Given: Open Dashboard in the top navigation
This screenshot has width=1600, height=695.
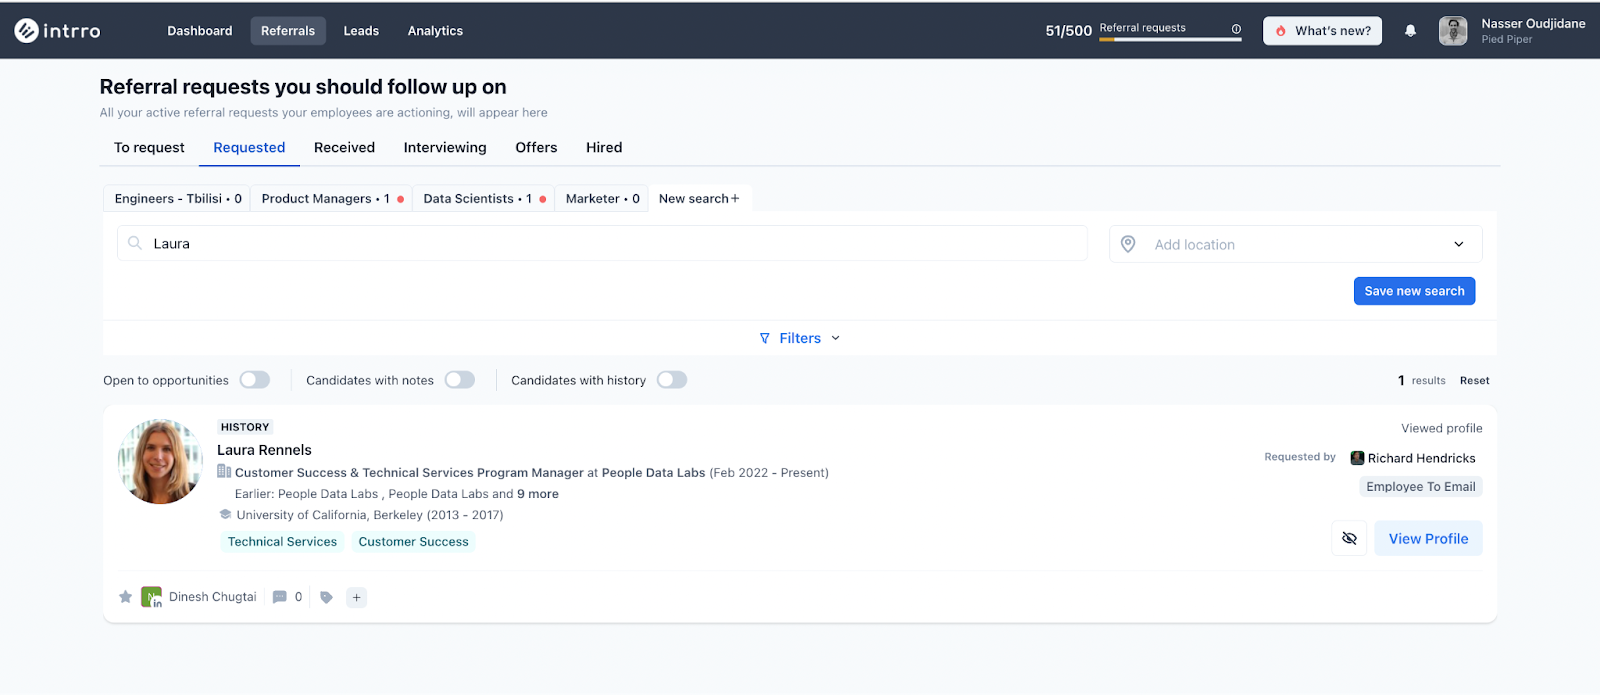Looking at the screenshot, I should (200, 31).
